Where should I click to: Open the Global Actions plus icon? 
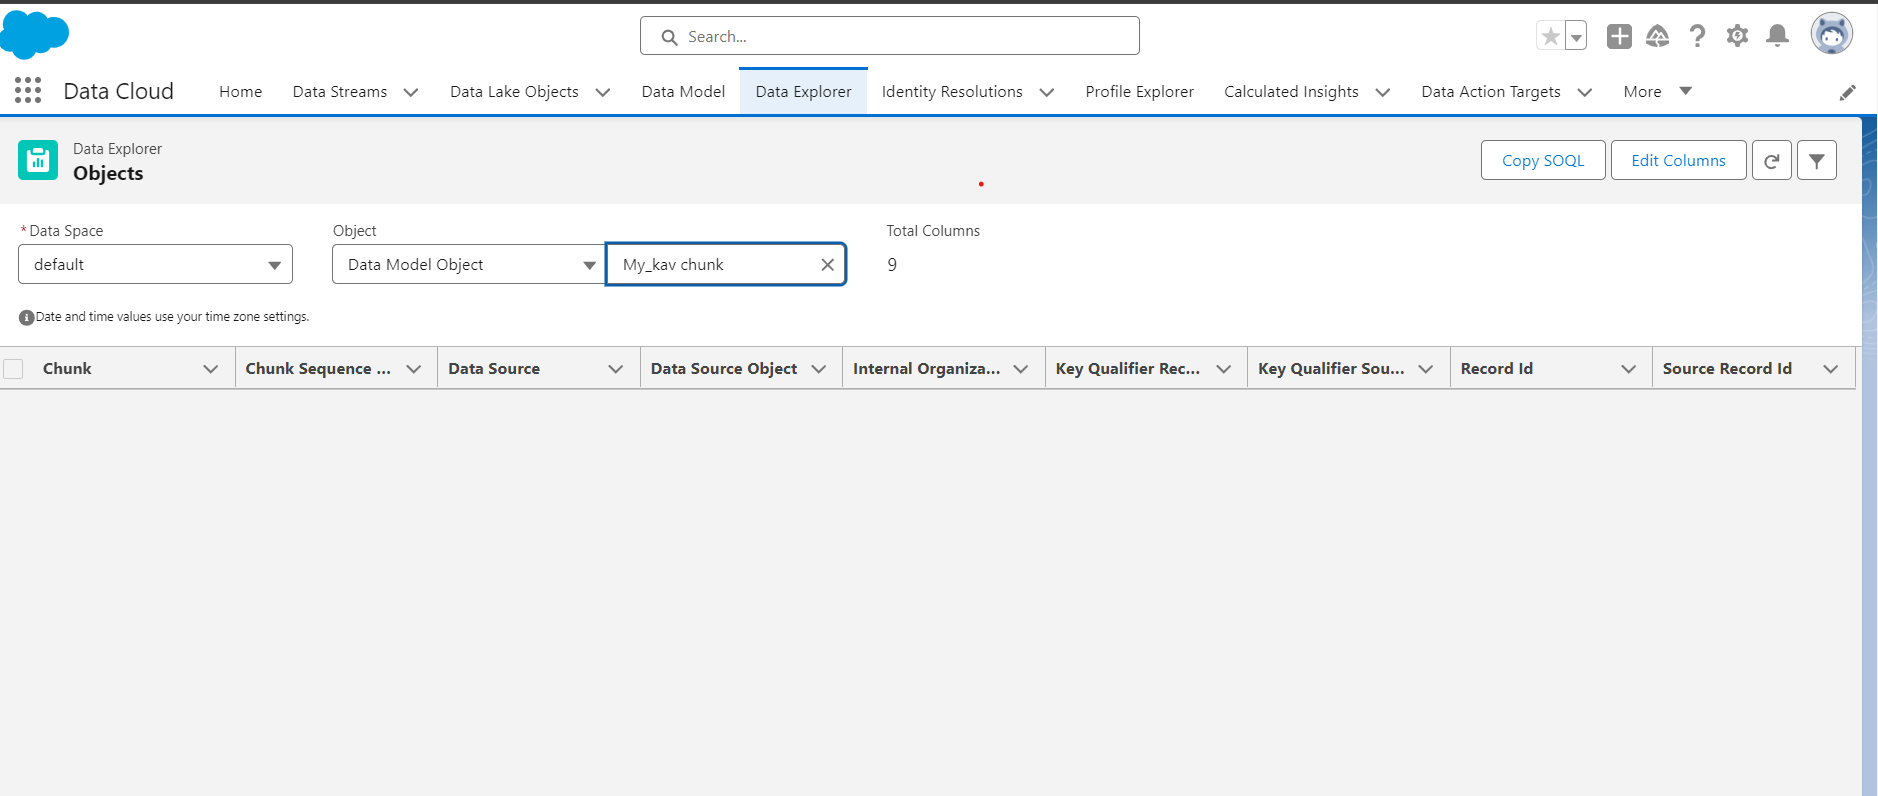click(1619, 37)
